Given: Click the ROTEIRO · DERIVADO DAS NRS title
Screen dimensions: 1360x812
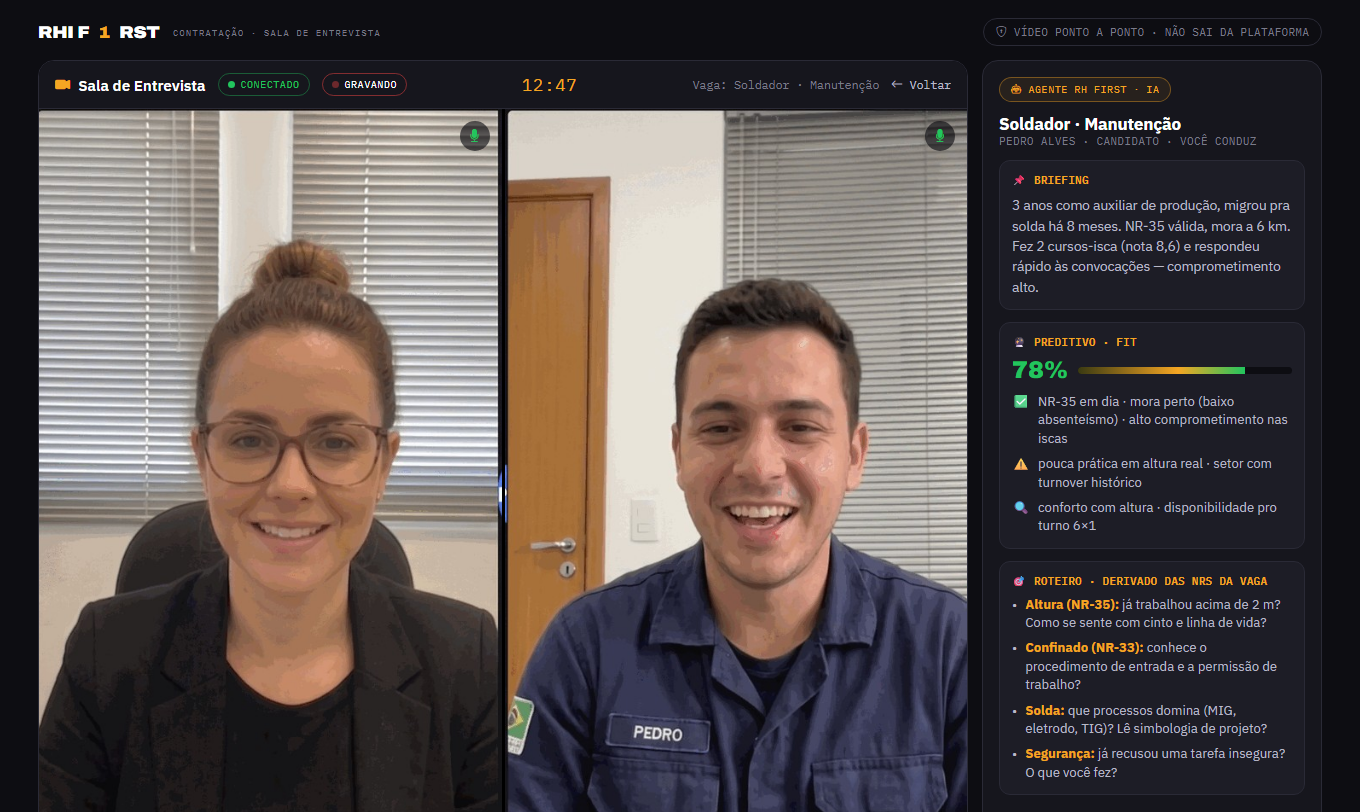Looking at the screenshot, I should tap(1151, 582).
